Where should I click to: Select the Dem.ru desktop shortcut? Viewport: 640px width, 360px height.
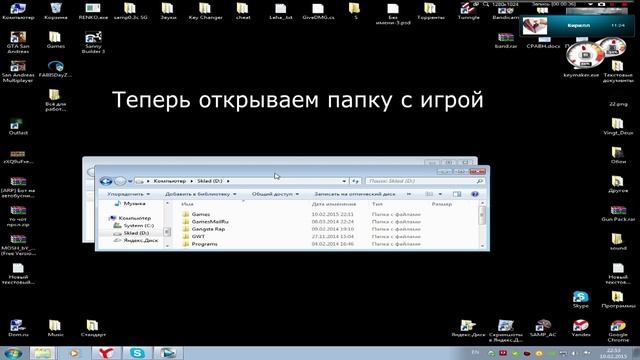pos(18,328)
